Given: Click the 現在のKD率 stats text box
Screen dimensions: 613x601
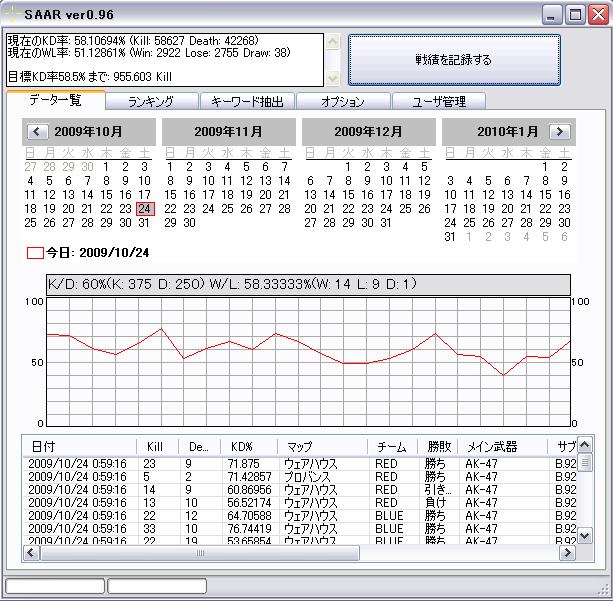Looking at the screenshot, I should pos(165,59).
